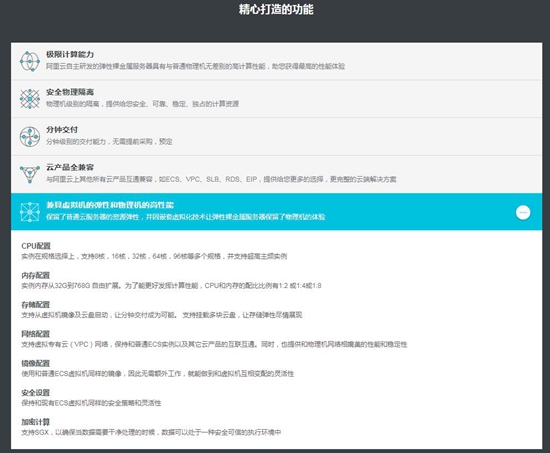Open the 分钟交付 accordion heading
The width and height of the screenshot is (550, 453).
[62, 129]
